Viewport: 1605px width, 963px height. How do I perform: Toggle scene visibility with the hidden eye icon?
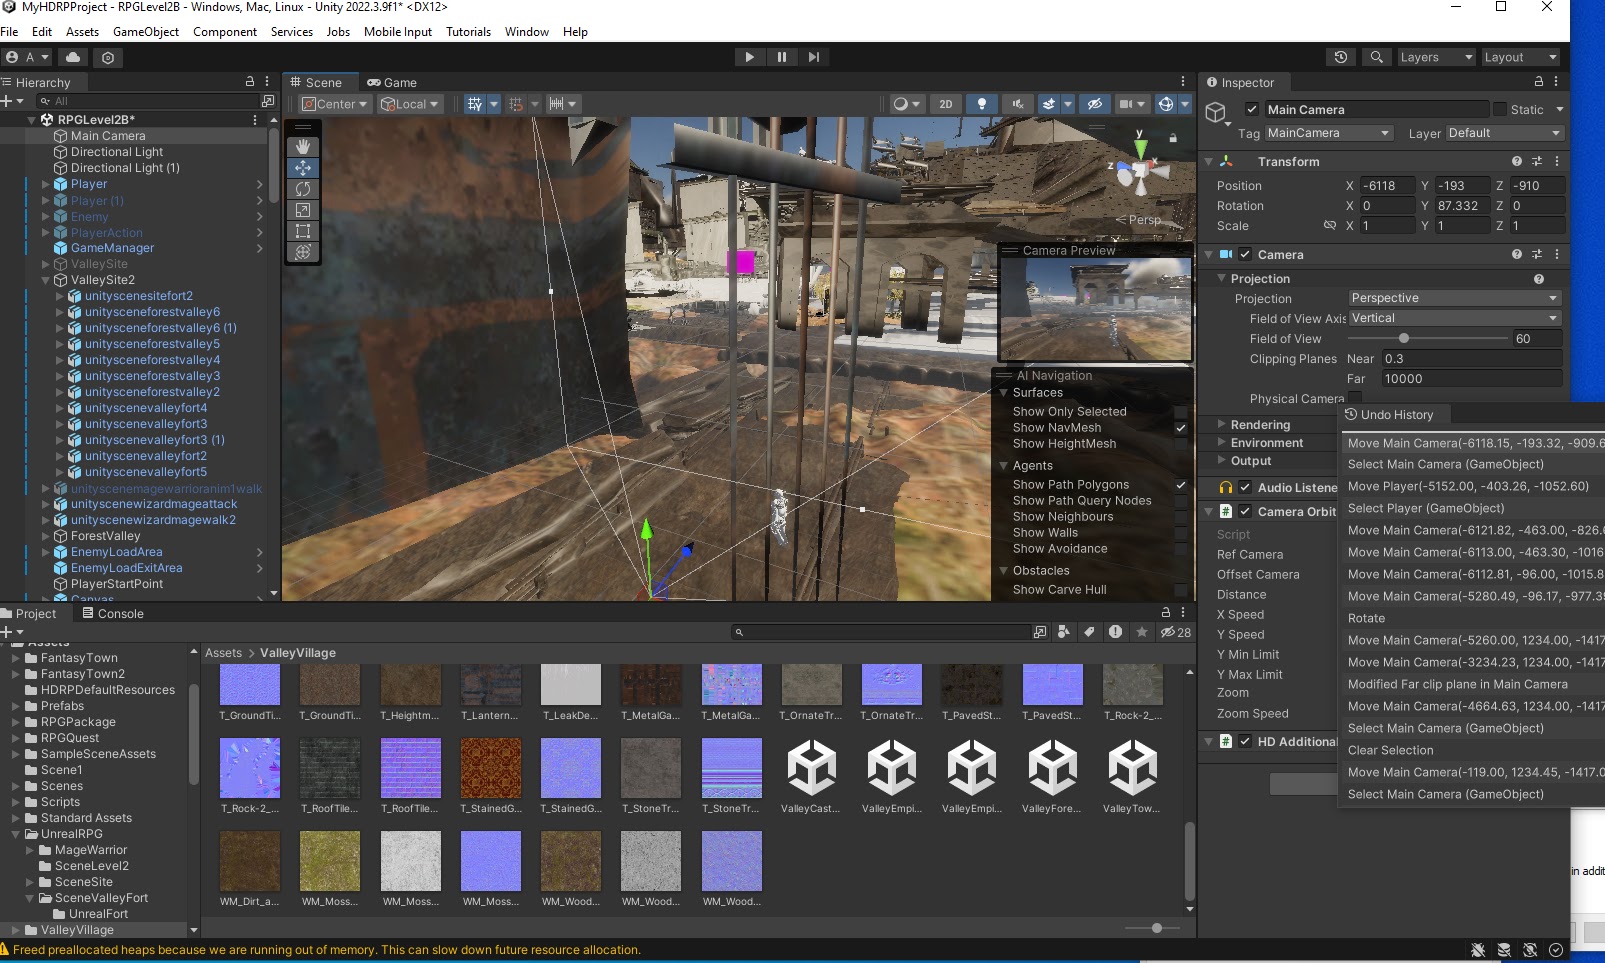pyautogui.click(x=1095, y=104)
